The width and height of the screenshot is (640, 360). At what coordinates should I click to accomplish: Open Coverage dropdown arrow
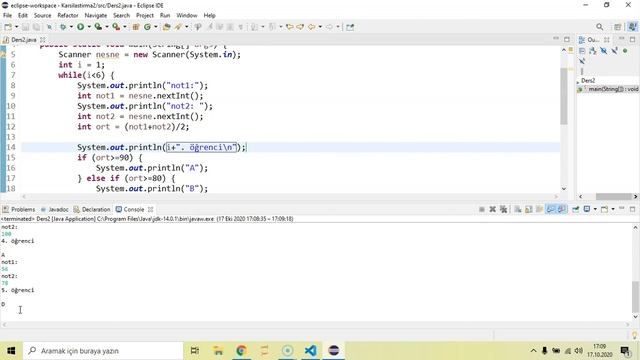[x=107, y=27]
